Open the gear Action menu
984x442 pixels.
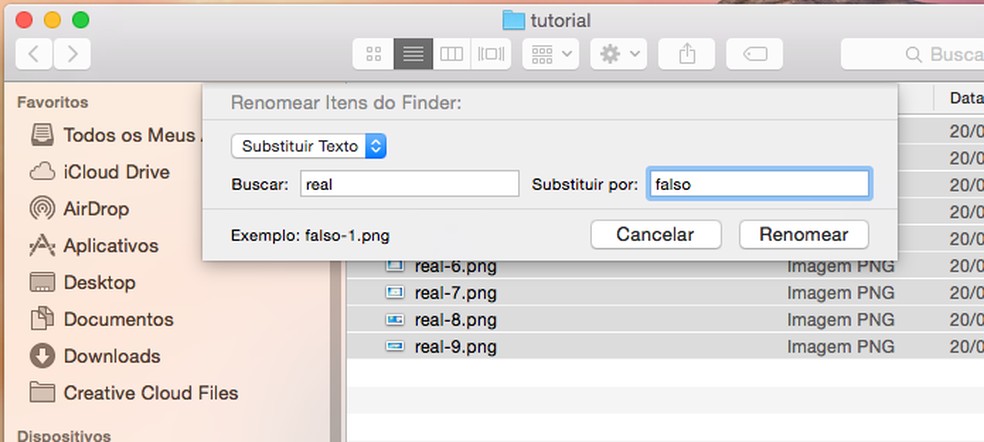click(618, 54)
